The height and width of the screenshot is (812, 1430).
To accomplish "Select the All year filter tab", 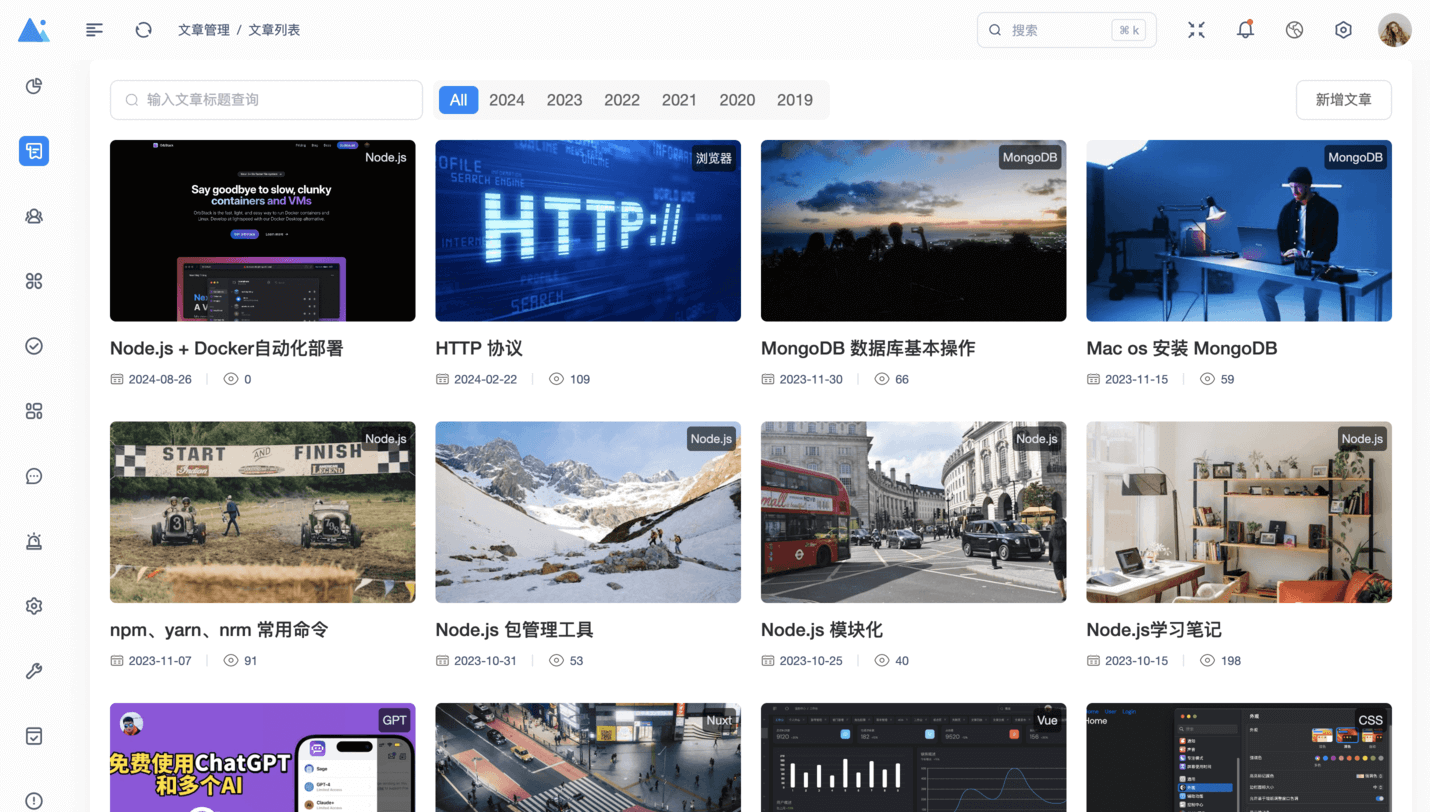I will coord(458,100).
